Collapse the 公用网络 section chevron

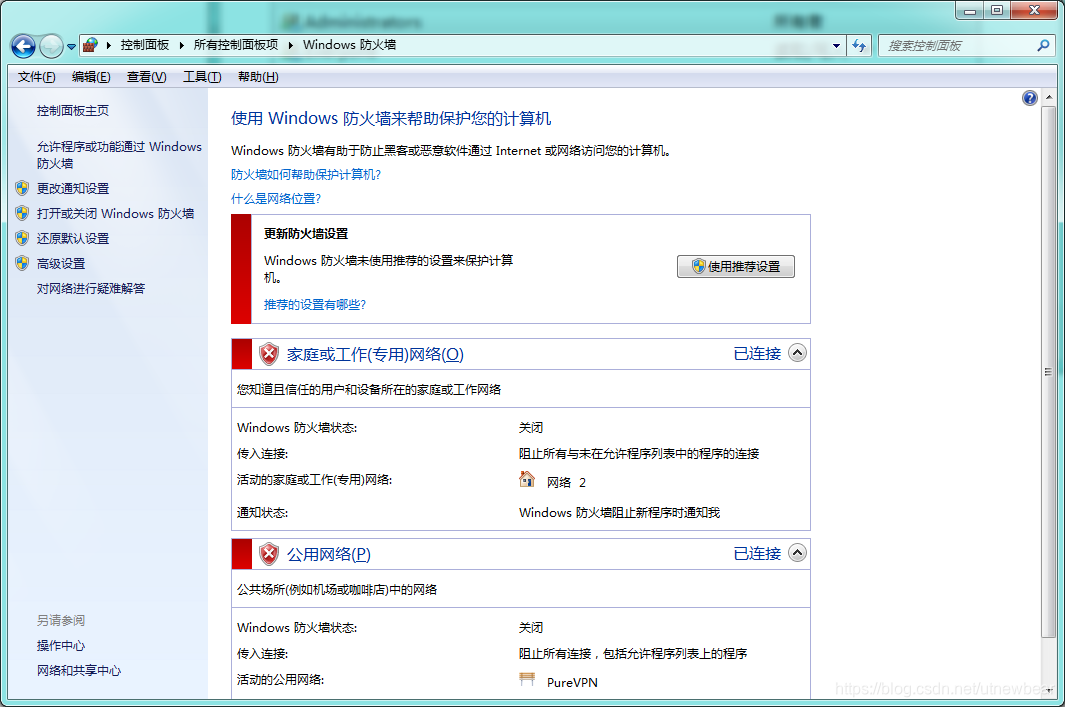(x=797, y=553)
